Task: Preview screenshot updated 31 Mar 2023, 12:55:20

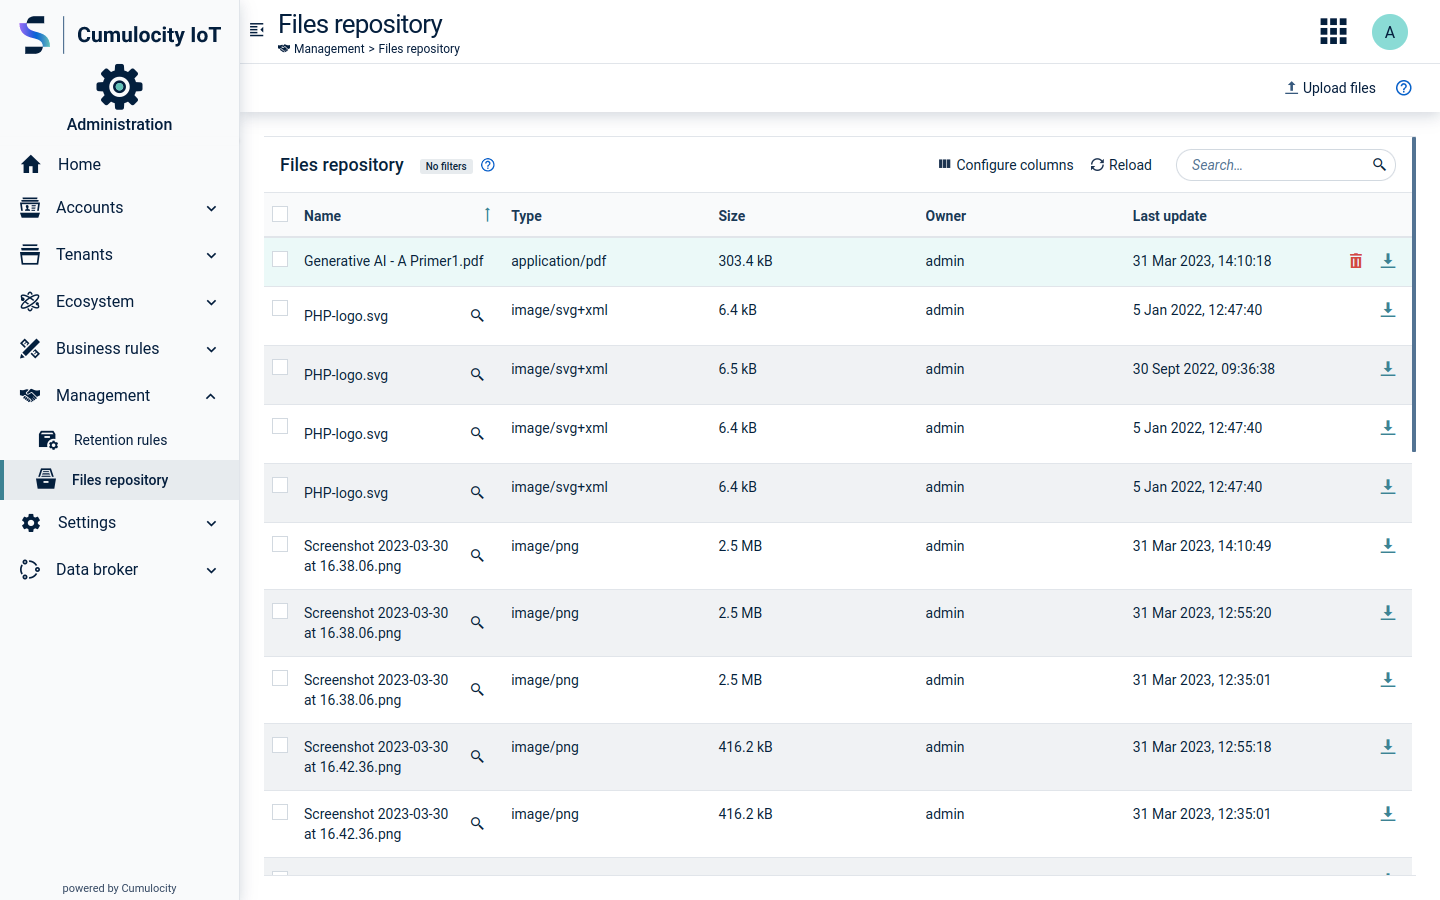Action: click(x=477, y=622)
